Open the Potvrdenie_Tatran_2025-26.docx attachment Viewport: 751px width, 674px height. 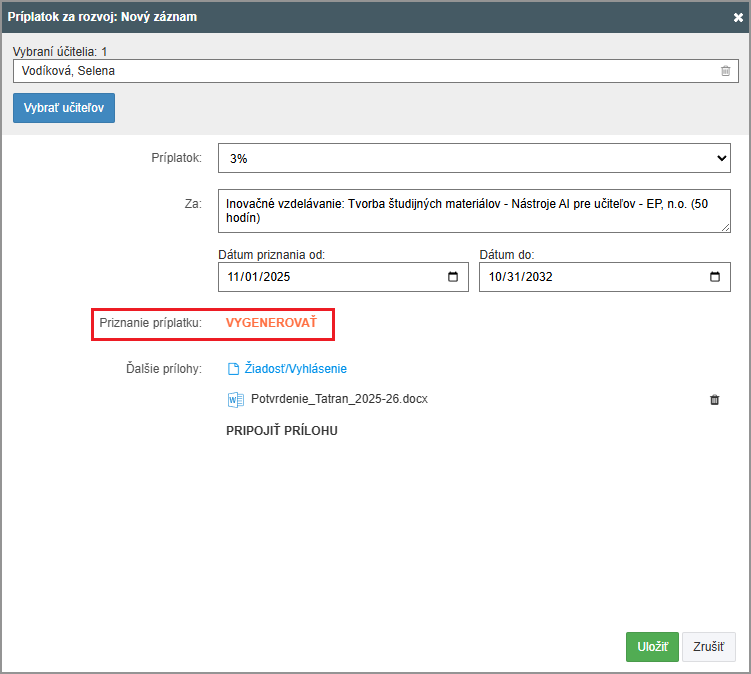pyautogui.click(x=339, y=399)
